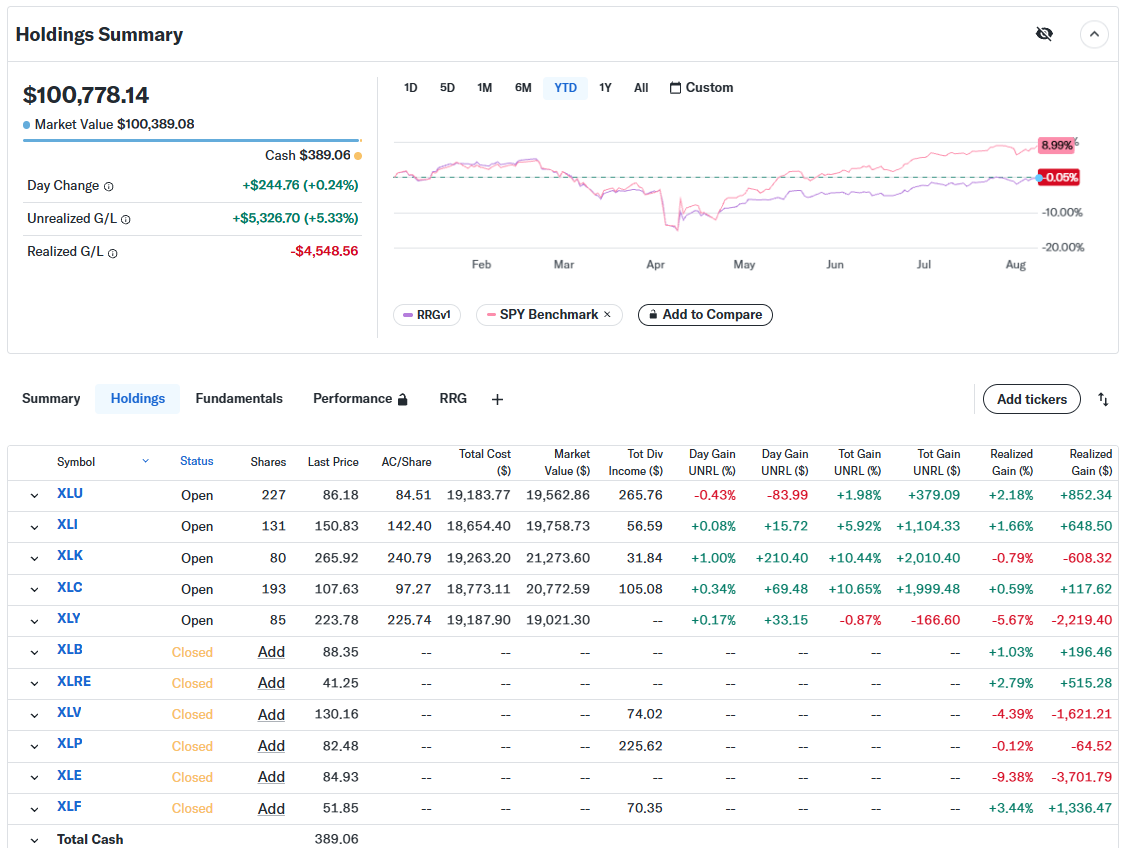Screen dimensions: 1125x848
Task: Expand the XLU holding row
Action: coord(34,496)
